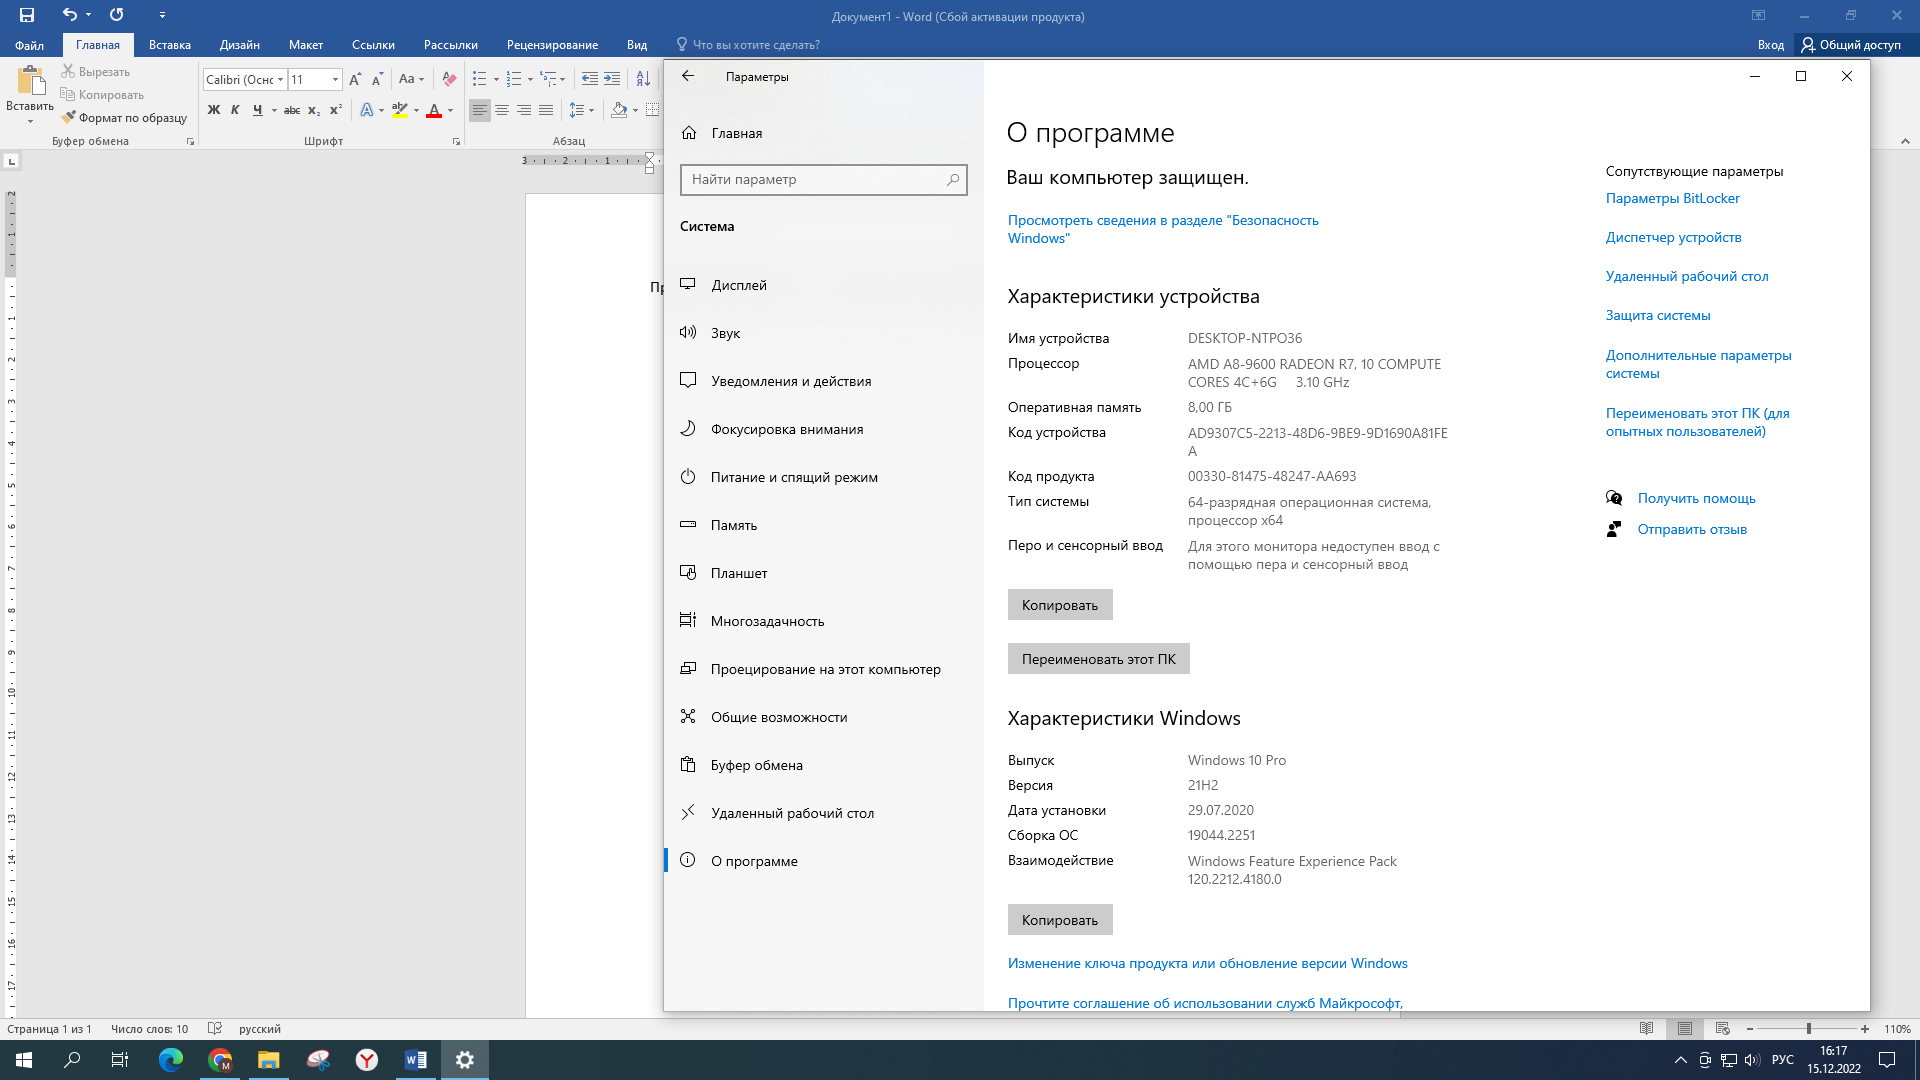1920x1080 pixels.
Task: Click the Save icon in Word title bar
Action: point(27,15)
